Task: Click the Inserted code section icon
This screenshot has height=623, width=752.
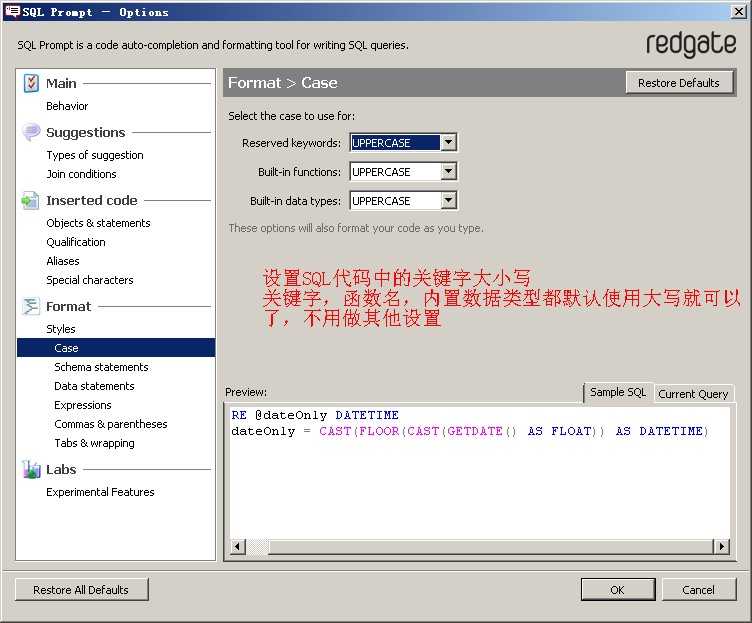Action: pos(30,200)
